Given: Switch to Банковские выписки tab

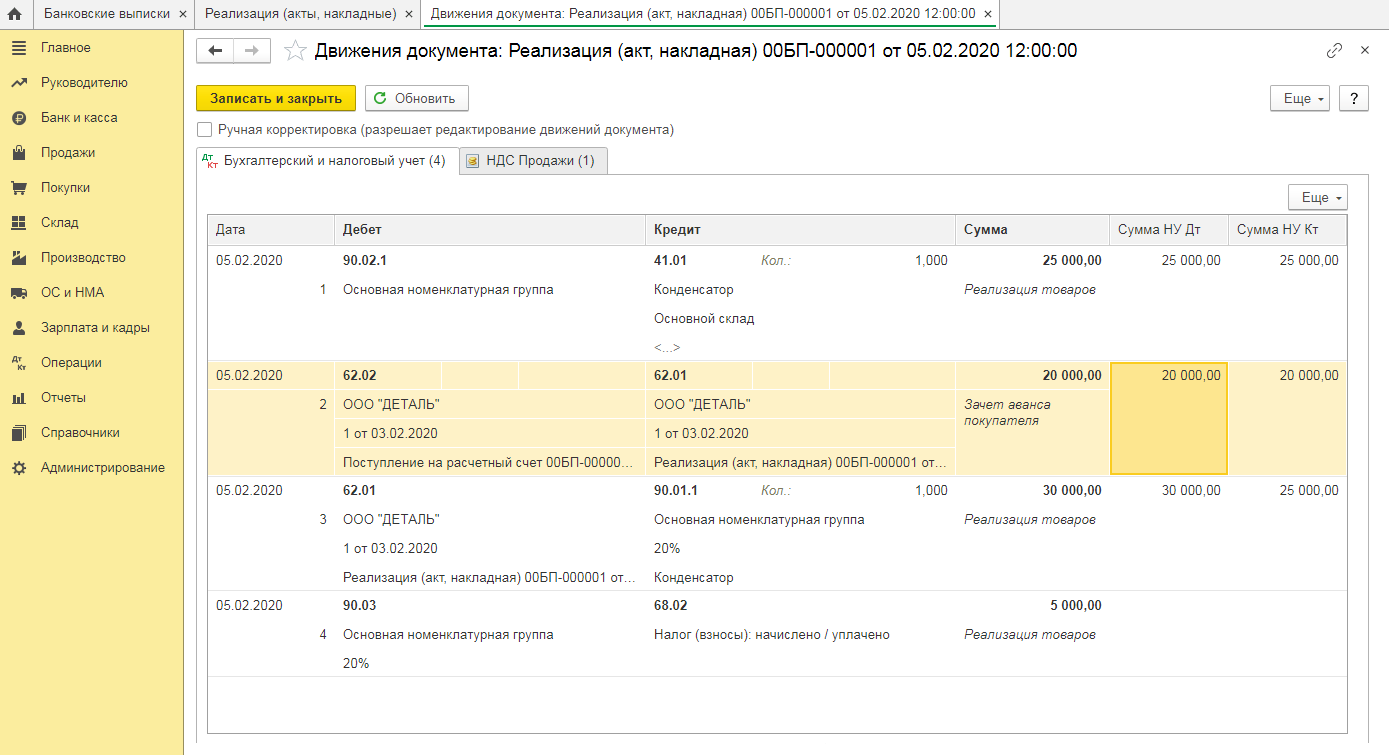Looking at the screenshot, I should (106, 14).
